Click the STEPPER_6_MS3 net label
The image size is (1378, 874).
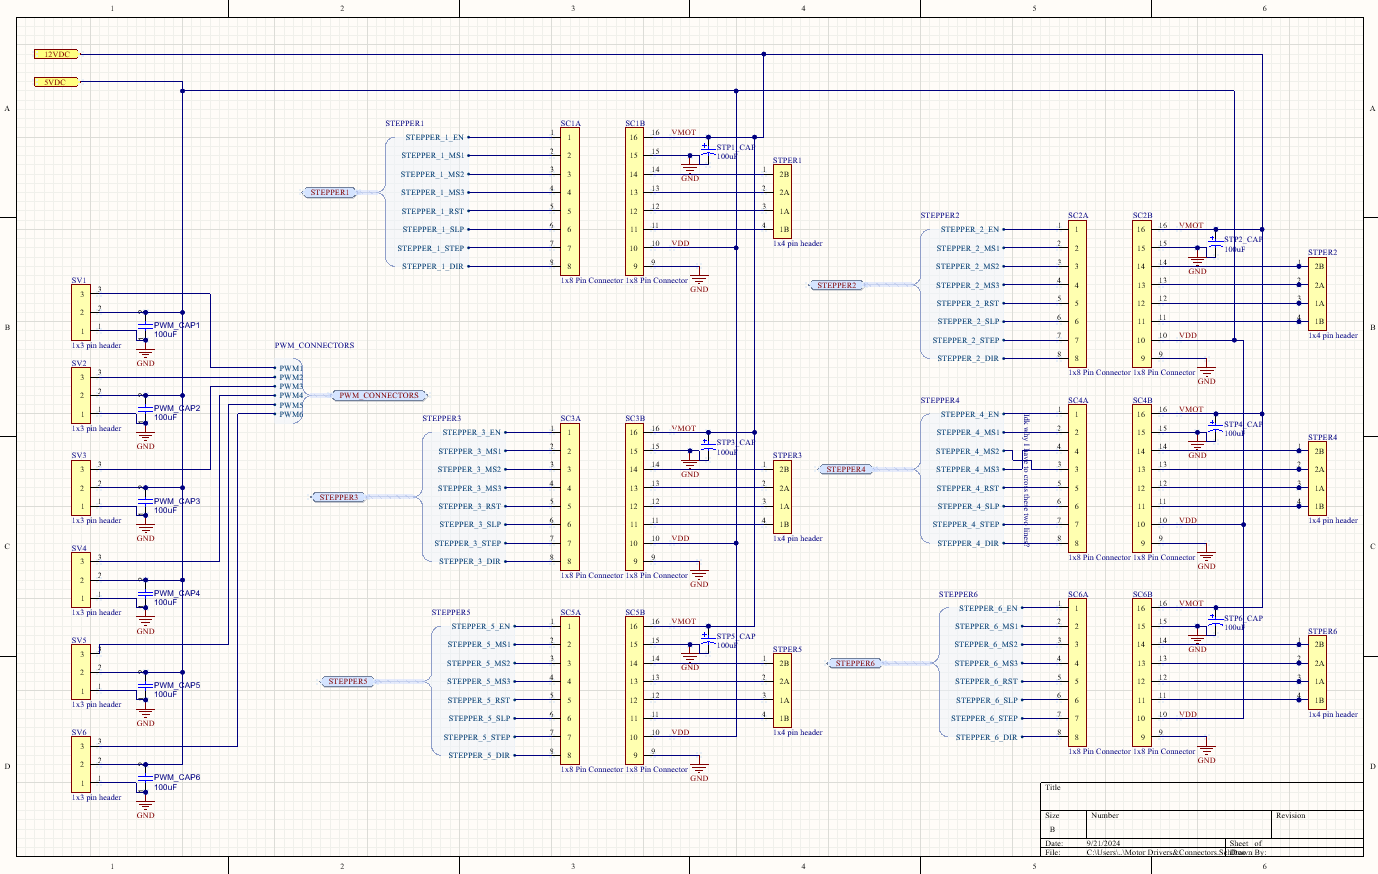[986, 663]
